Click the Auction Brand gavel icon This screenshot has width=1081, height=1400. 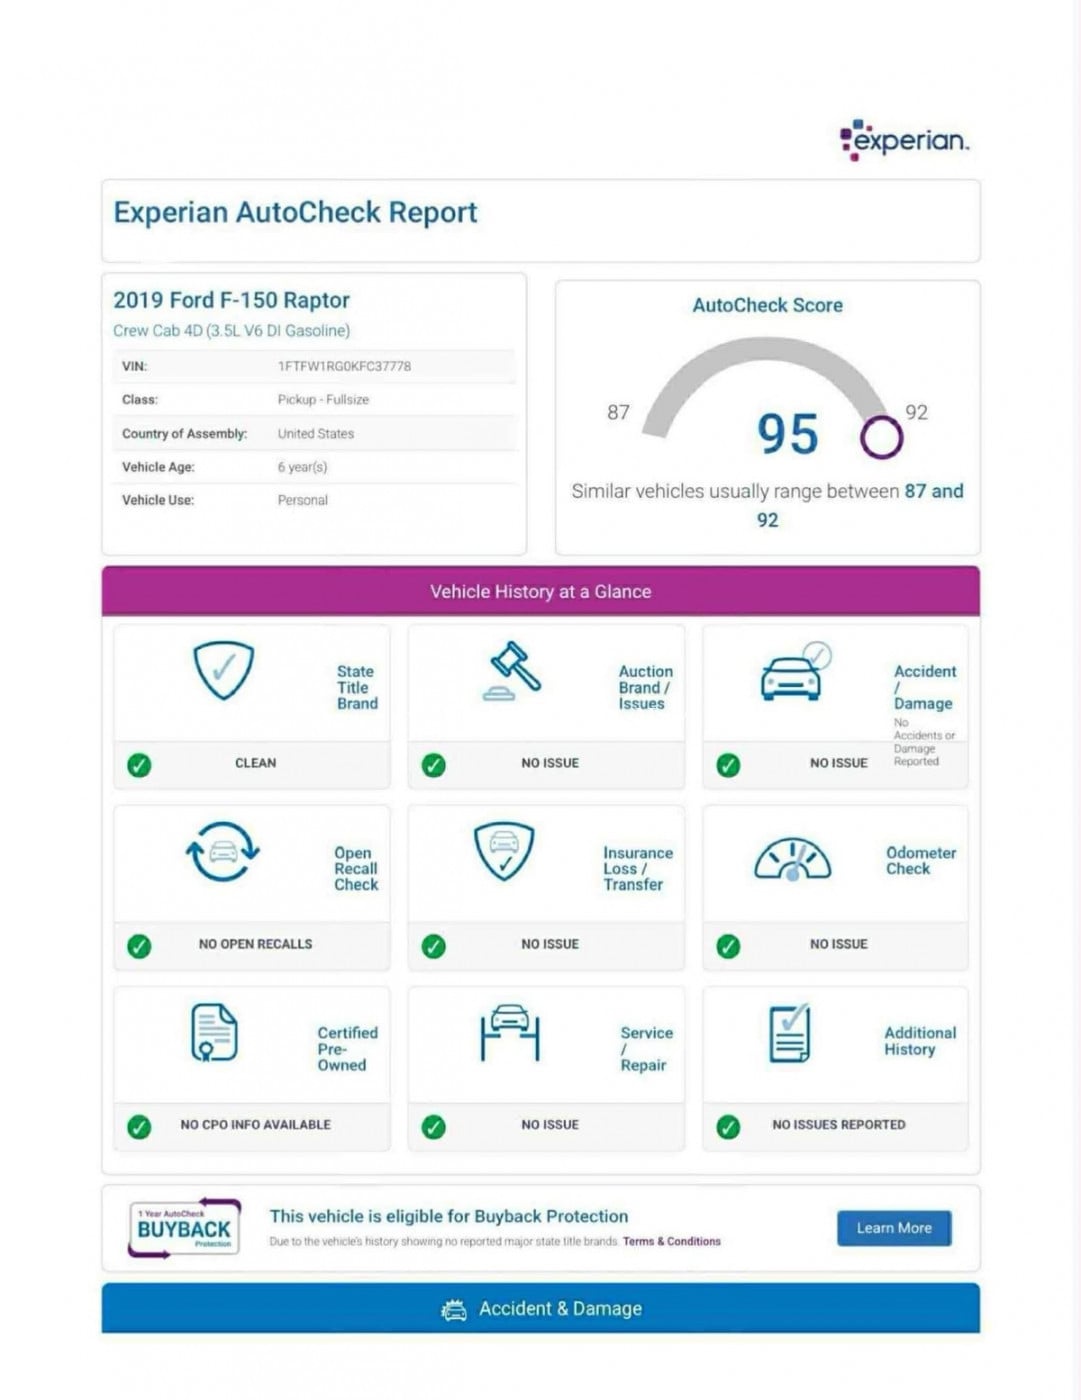tap(513, 671)
